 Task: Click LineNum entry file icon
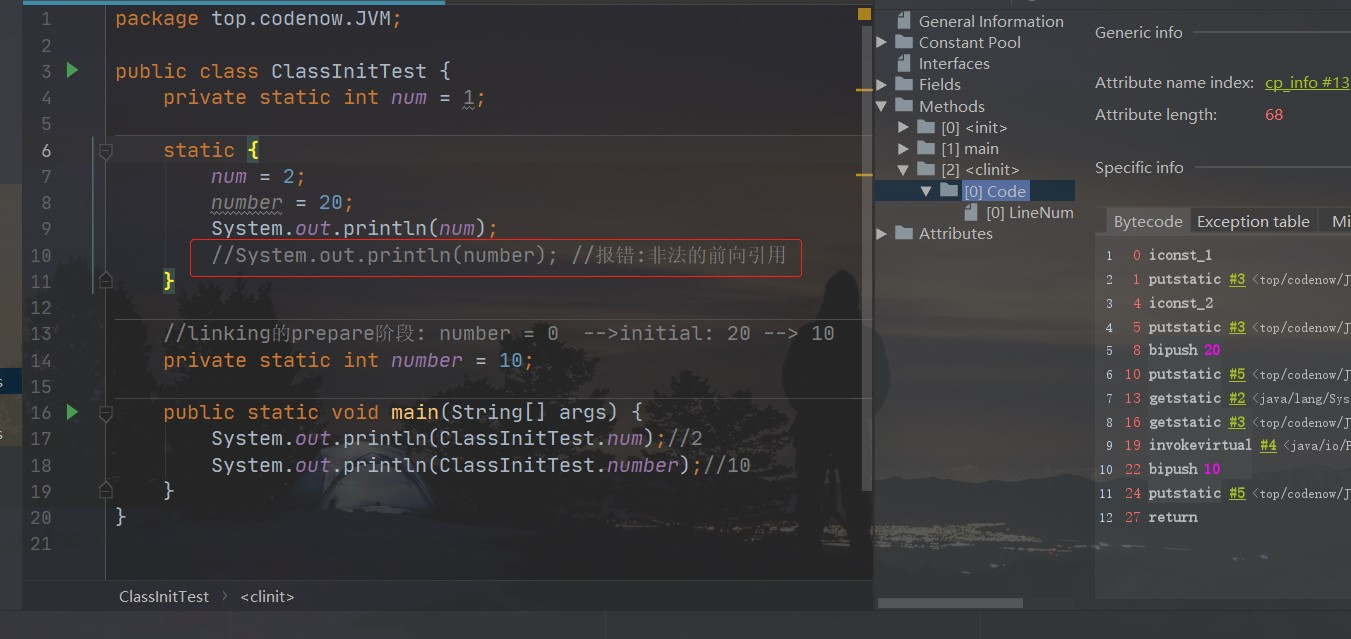click(x=971, y=212)
